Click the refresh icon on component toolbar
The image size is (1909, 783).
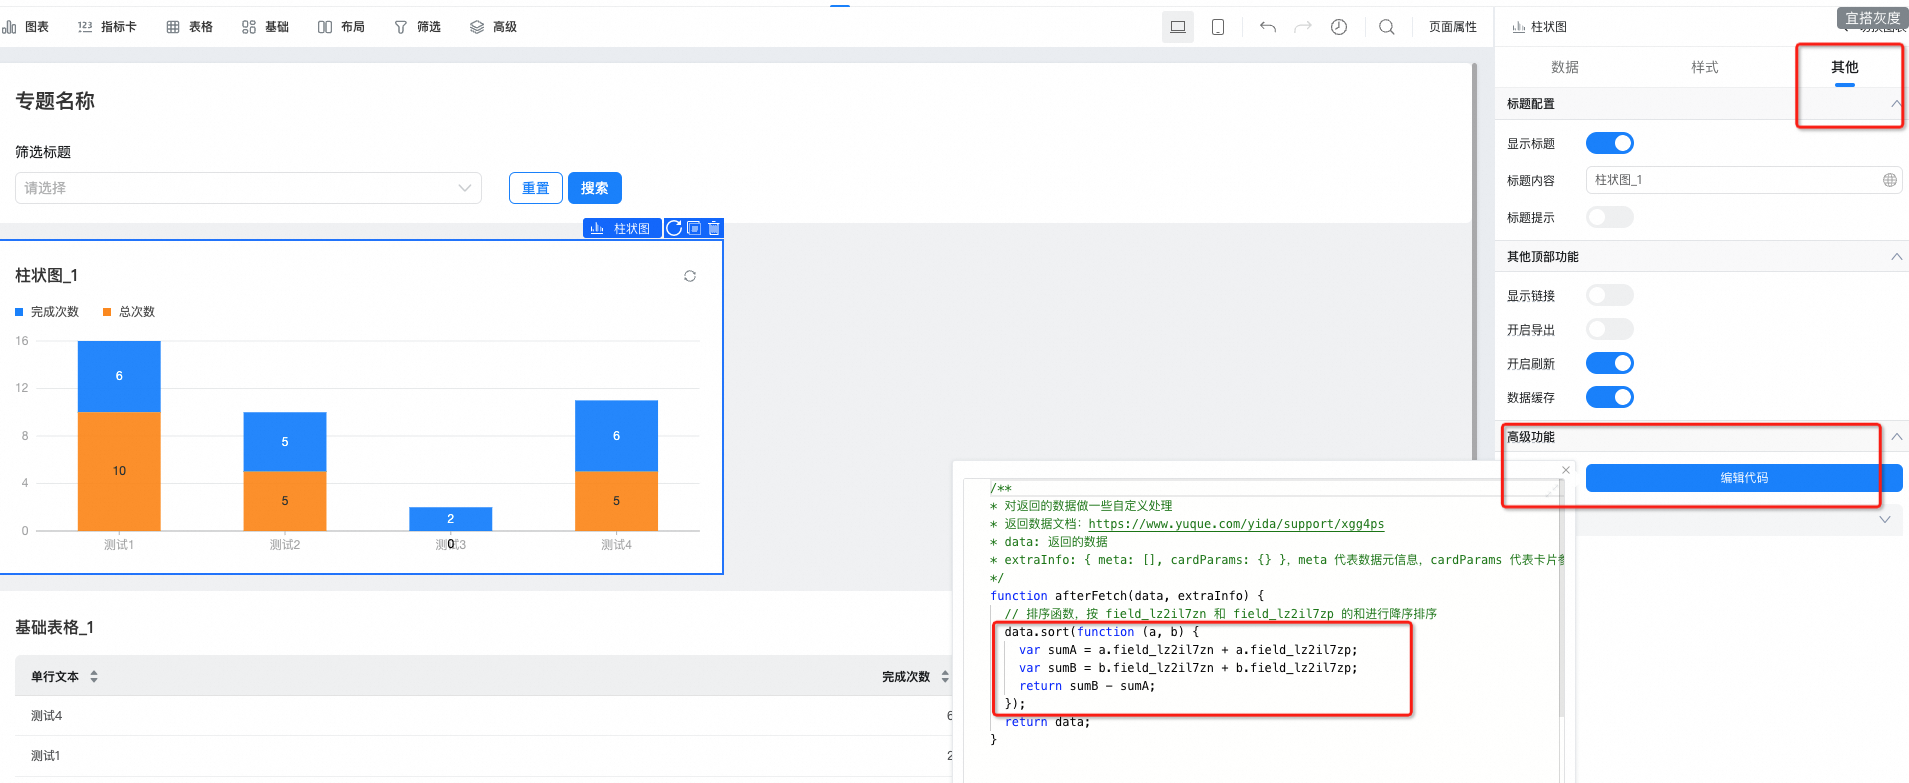(674, 228)
